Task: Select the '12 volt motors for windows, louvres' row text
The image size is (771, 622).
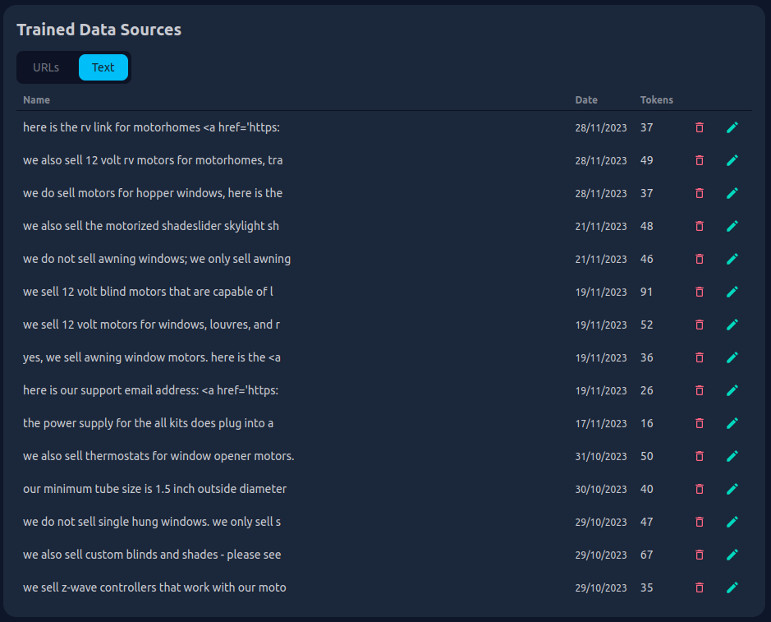Action: 151,325
